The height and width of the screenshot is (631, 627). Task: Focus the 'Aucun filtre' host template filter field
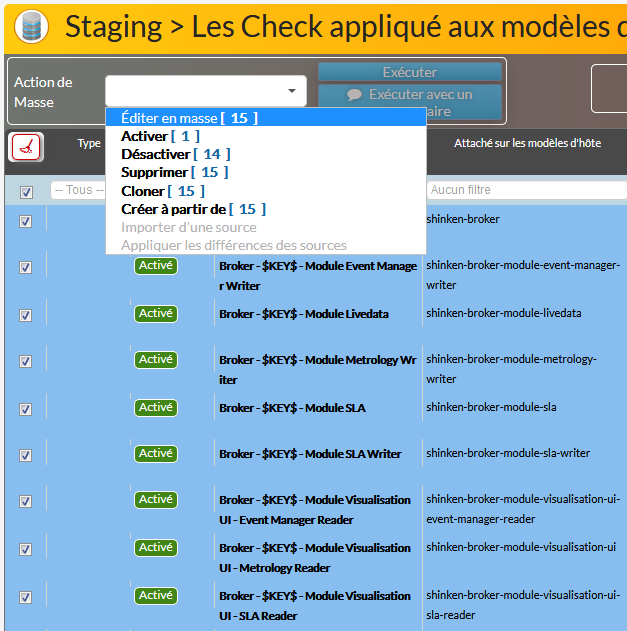(526, 190)
